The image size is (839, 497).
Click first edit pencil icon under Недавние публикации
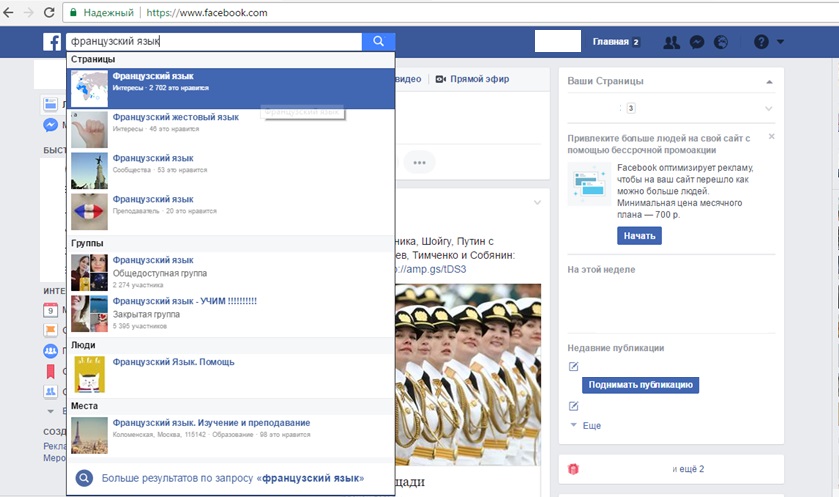pyautogui.click(x=573, y=366)
